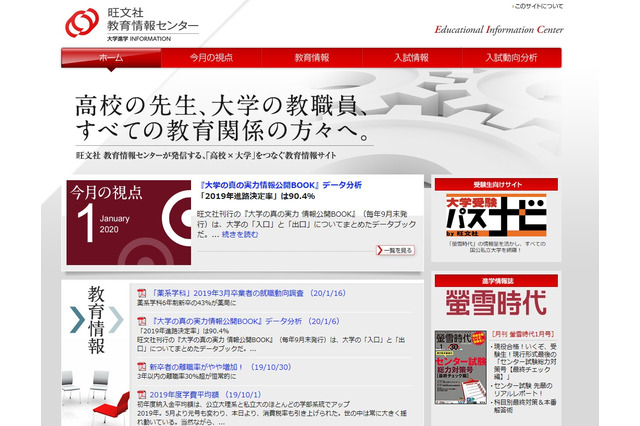Open the 入試動向分析 navigation tab

tap(511, 58)
